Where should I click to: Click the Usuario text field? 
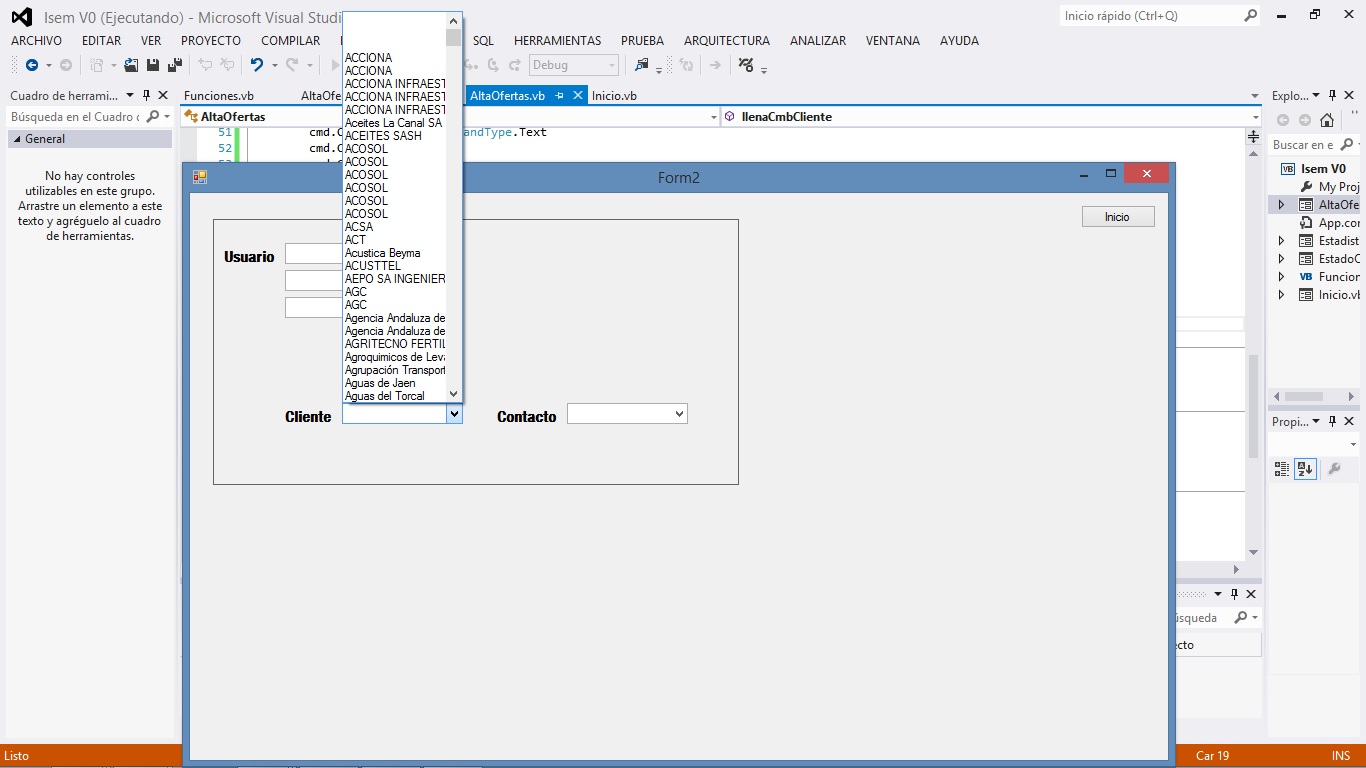tap(313, 253)
